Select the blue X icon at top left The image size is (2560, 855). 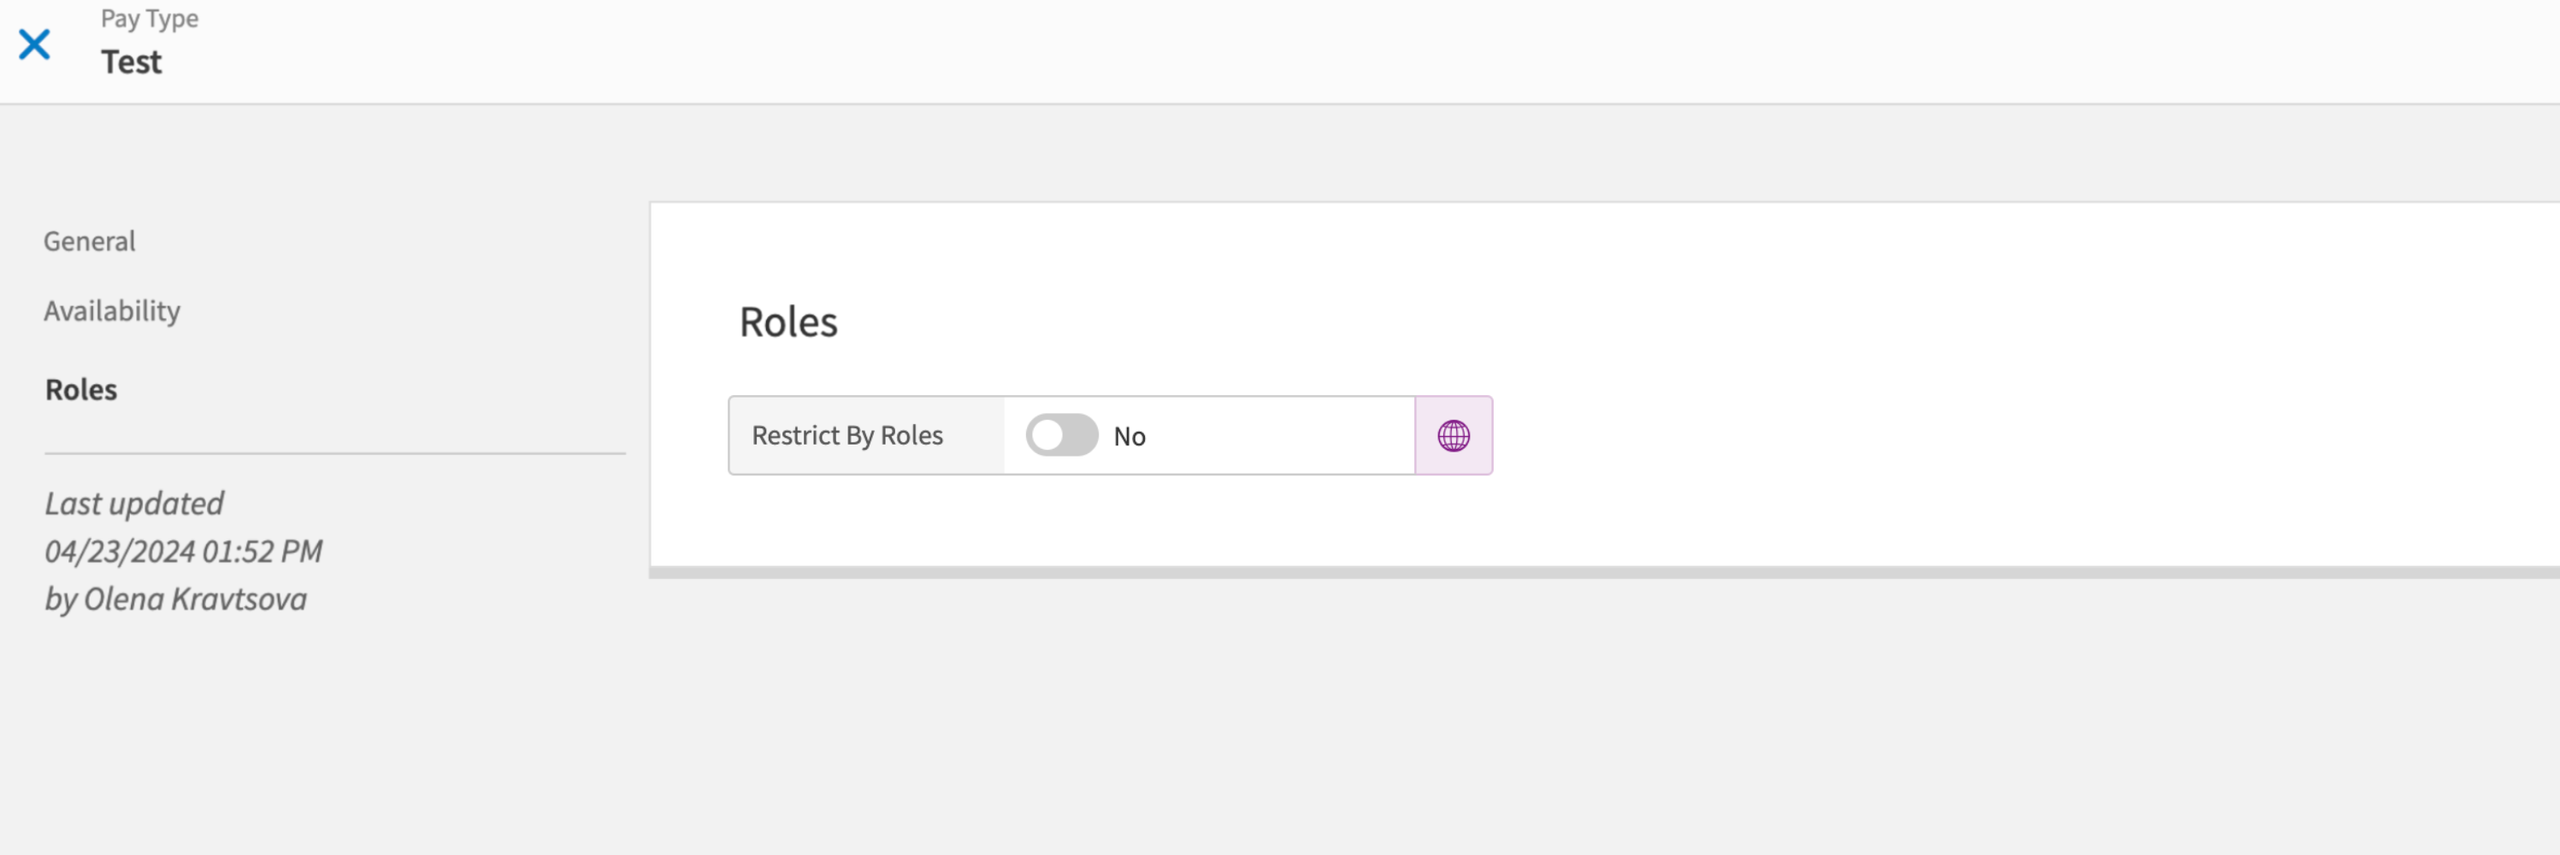(36, 44)
